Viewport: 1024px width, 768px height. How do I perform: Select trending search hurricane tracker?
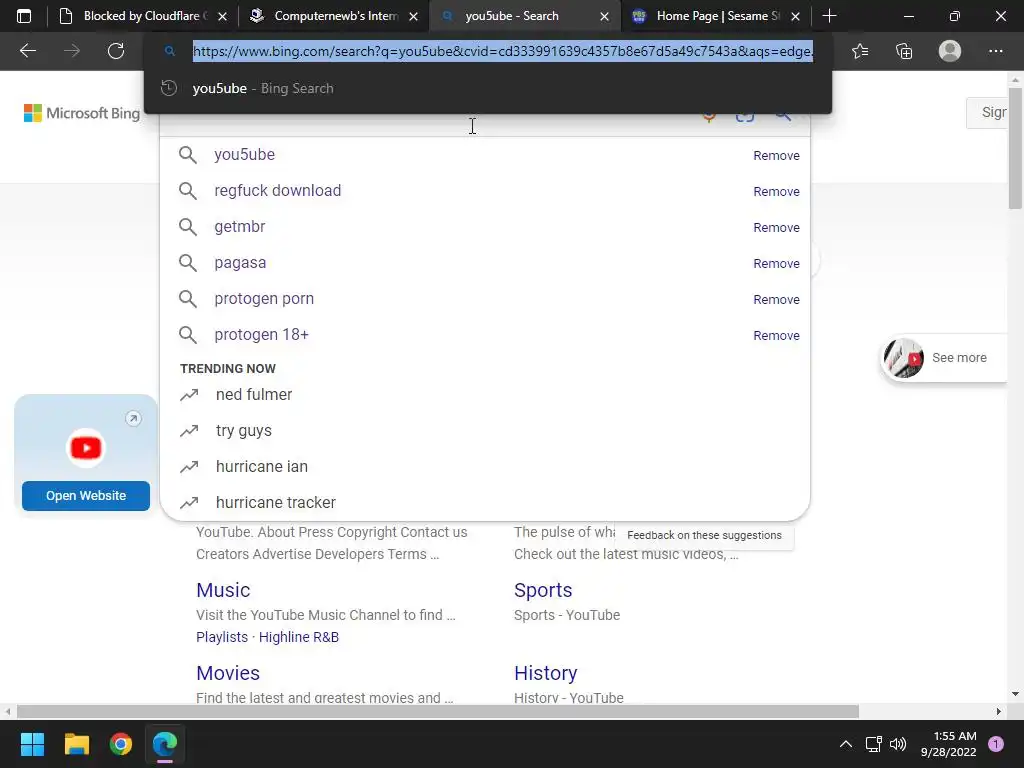coord(276,502)
